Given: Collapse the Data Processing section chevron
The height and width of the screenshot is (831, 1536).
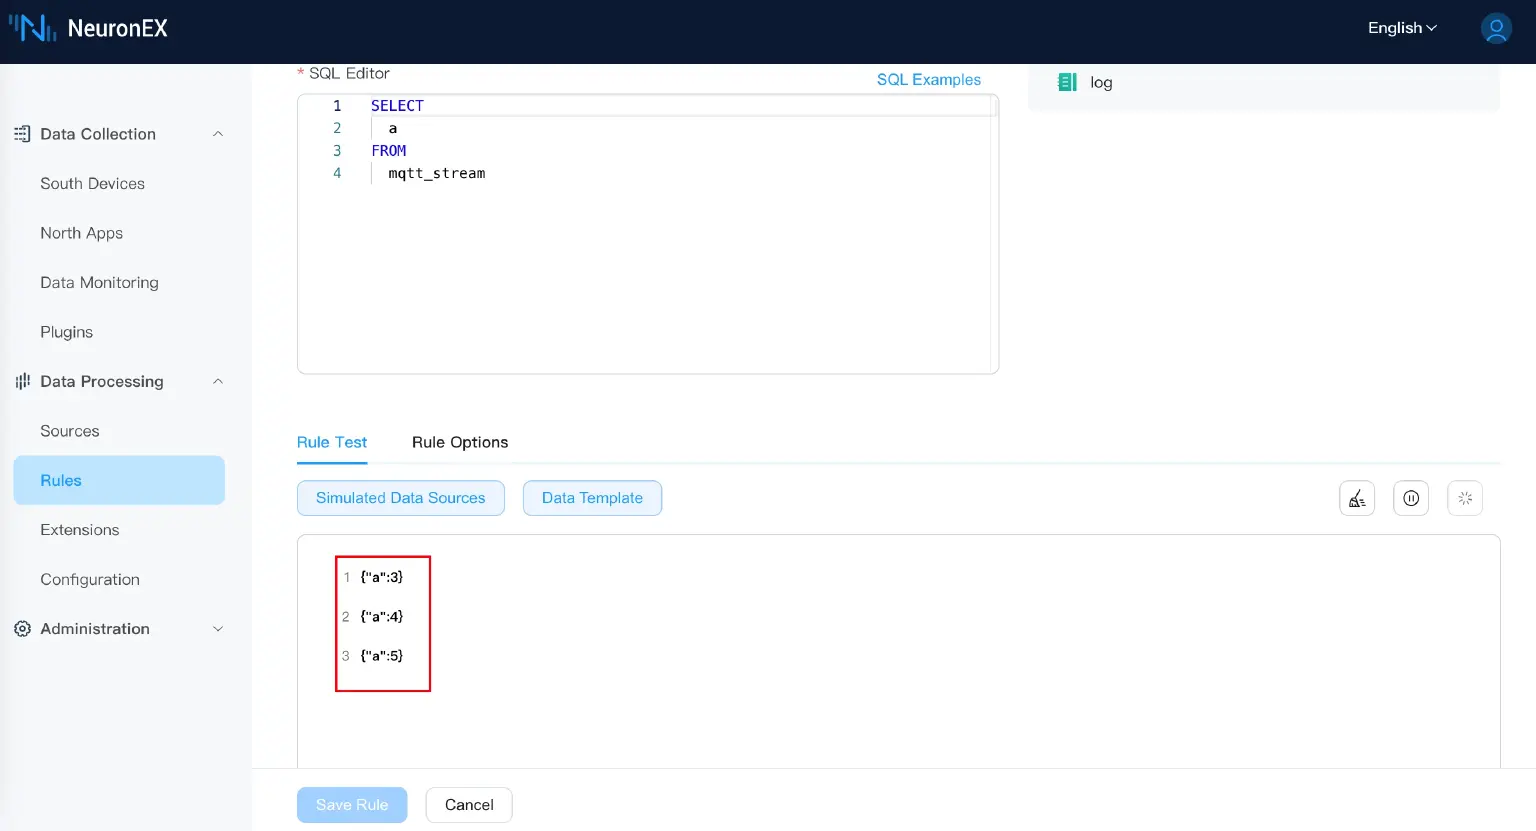Looking at the screenshot, I should (218, 381).
